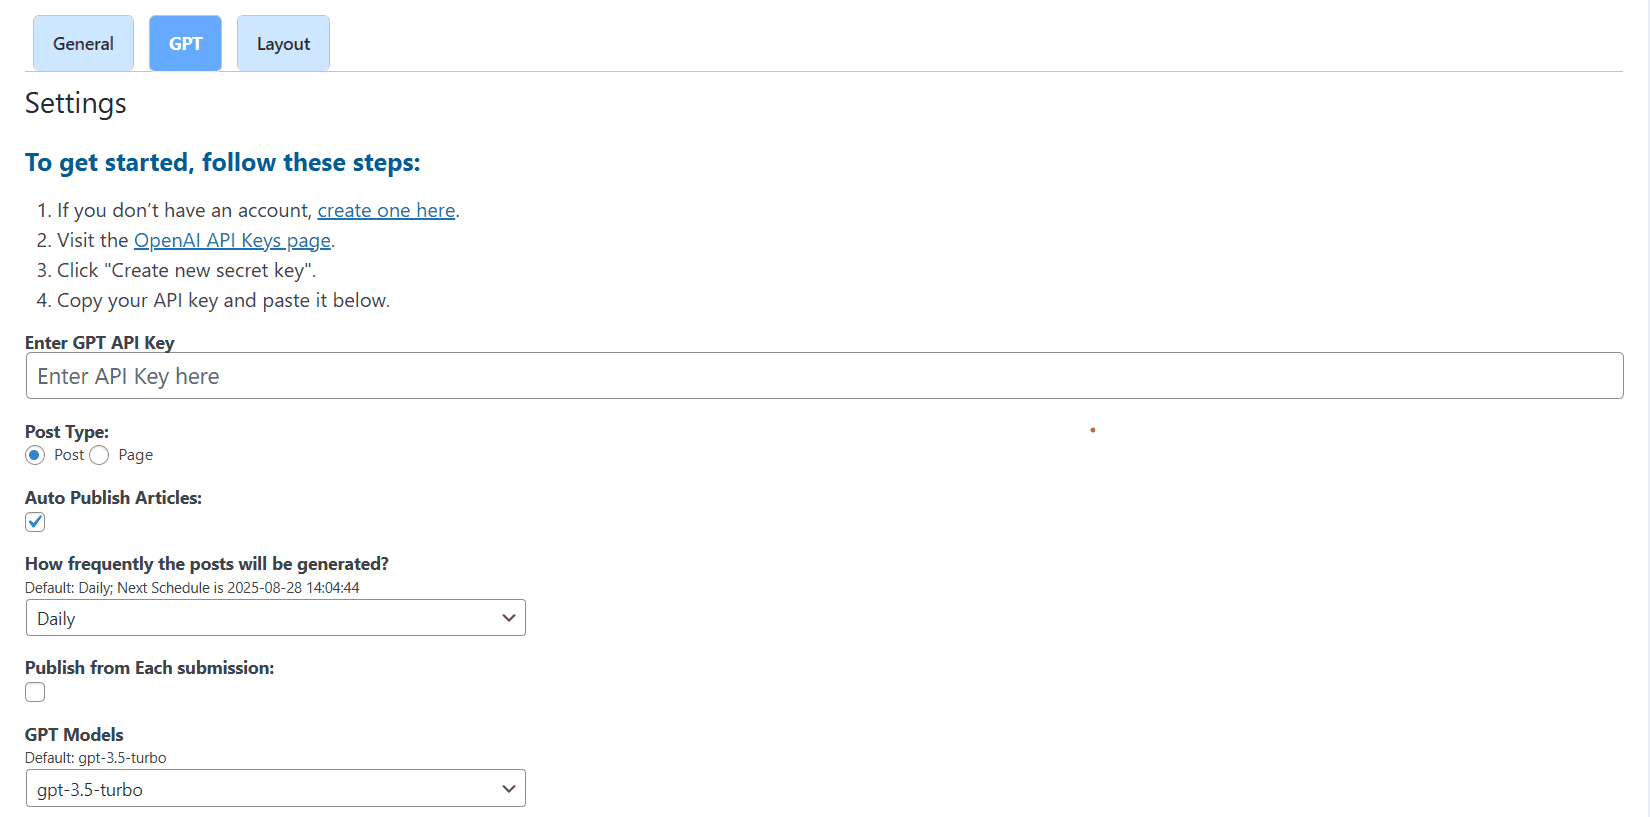Focus the Enter API Key input field
The width and height of the screenshot is (1650, 817).
[x=823, y=376]
